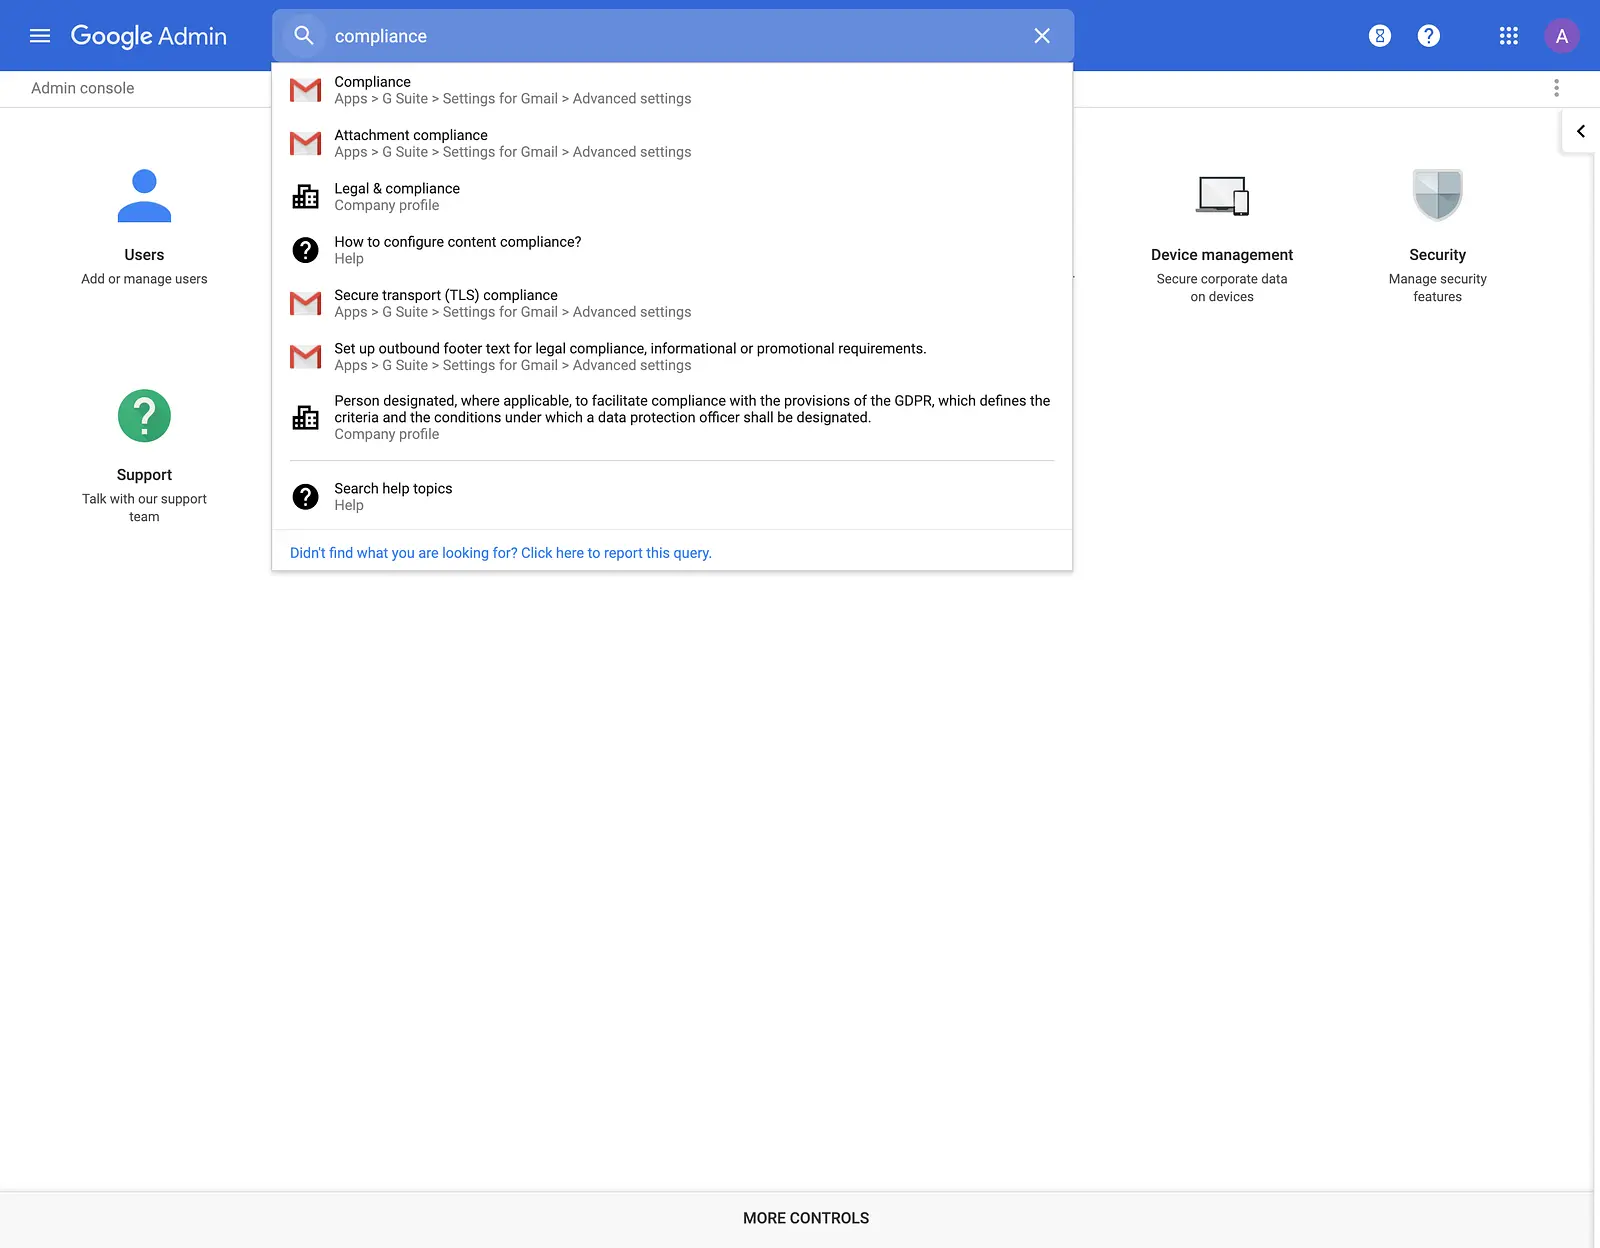
Task: Open the Support label link
Action: (144, 475)
